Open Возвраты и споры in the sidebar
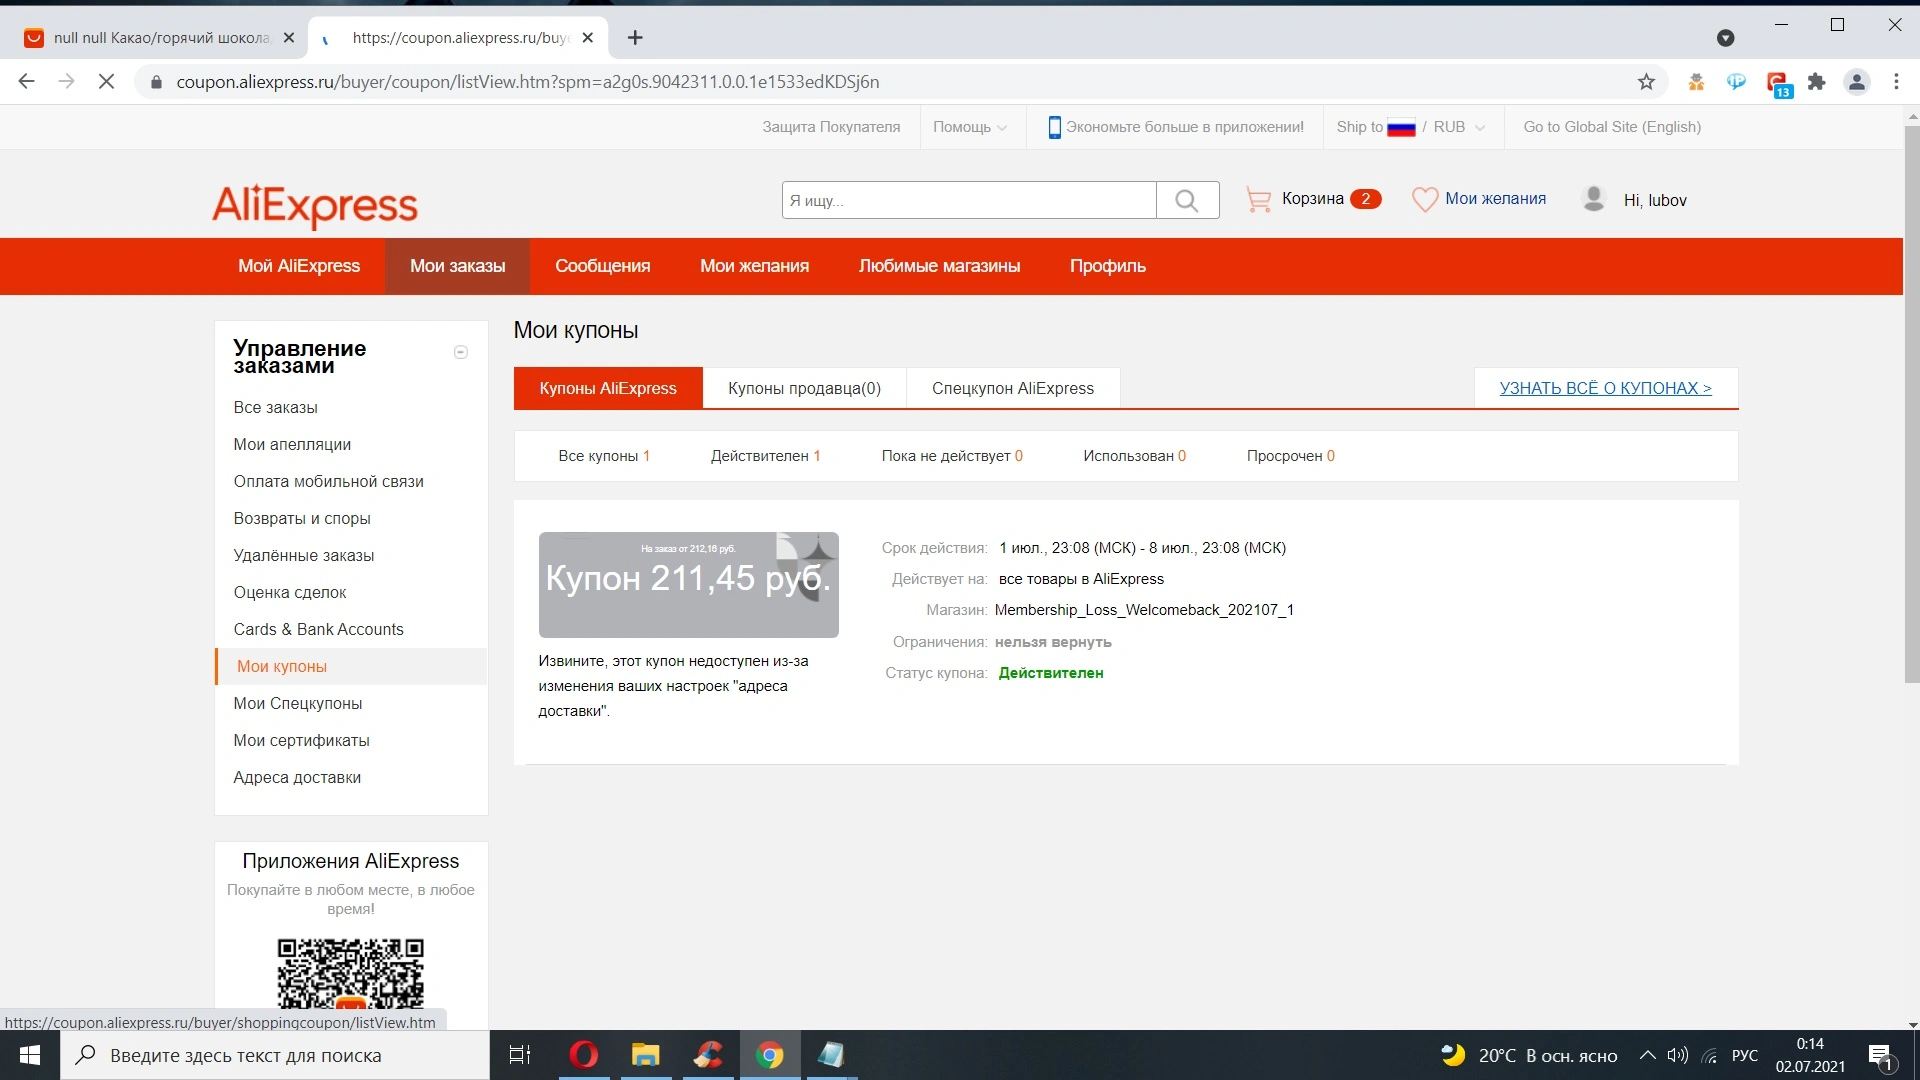The image size is (1920, 1080). pos(302,519)
